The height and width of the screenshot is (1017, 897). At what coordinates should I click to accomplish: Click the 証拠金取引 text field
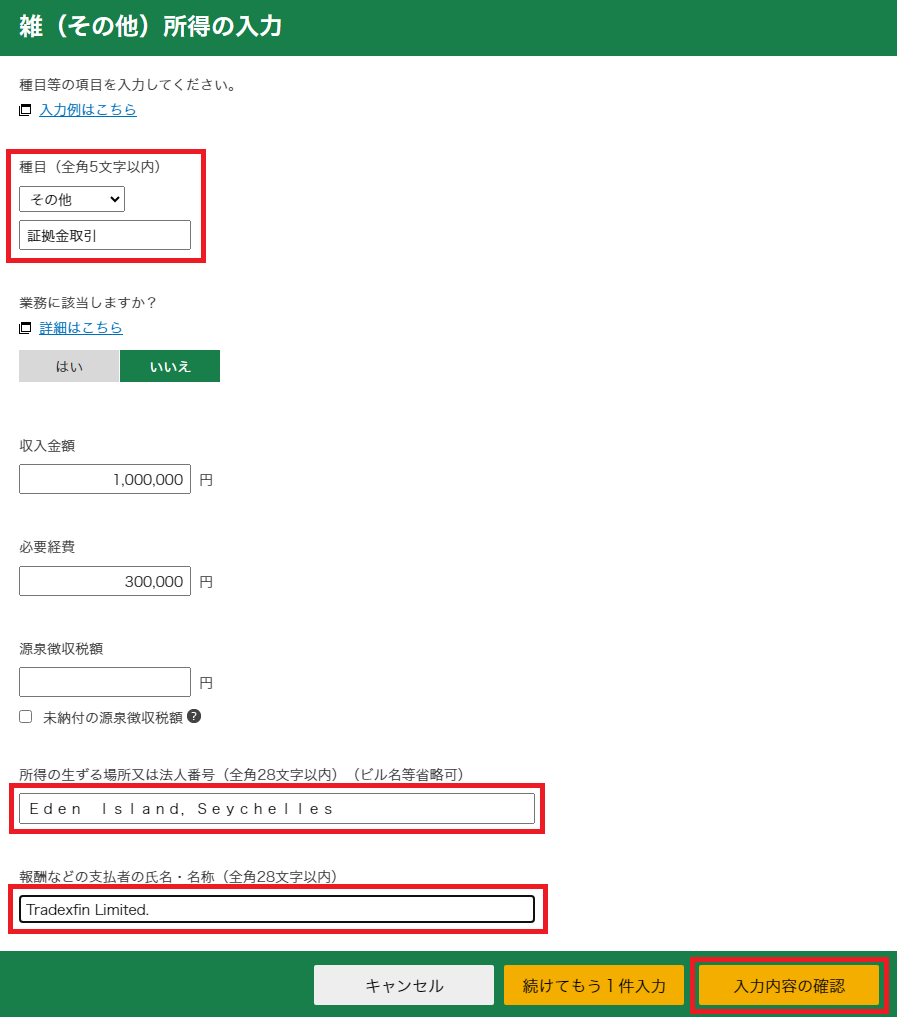(x=105, y=235)
